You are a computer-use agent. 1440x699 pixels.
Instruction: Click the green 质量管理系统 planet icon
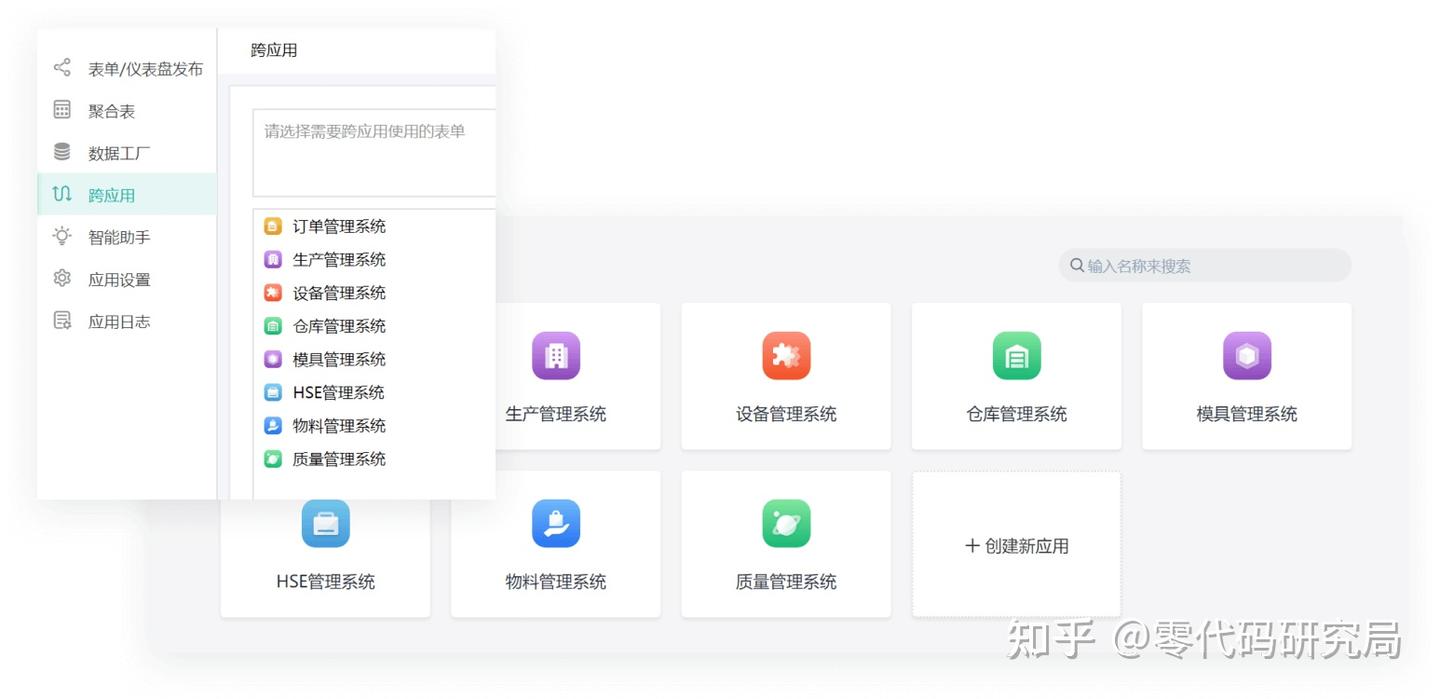(x=786, y=524)
